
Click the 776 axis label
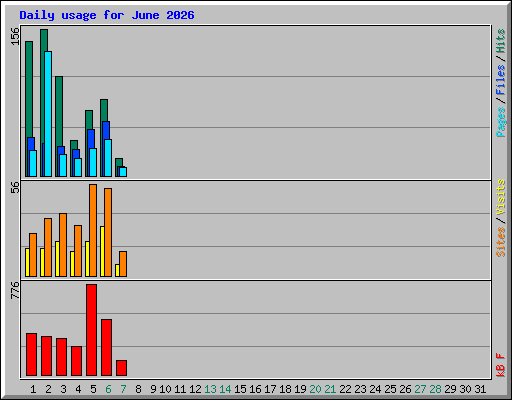point(15,290)
